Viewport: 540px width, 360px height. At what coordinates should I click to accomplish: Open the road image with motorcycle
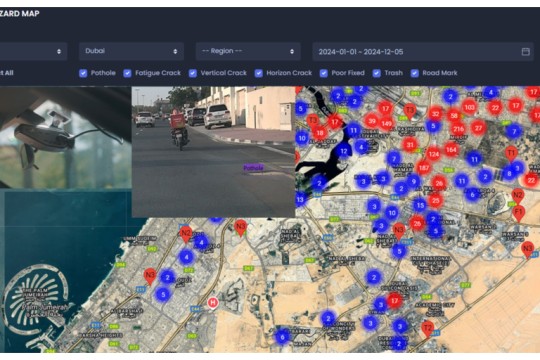214,152
